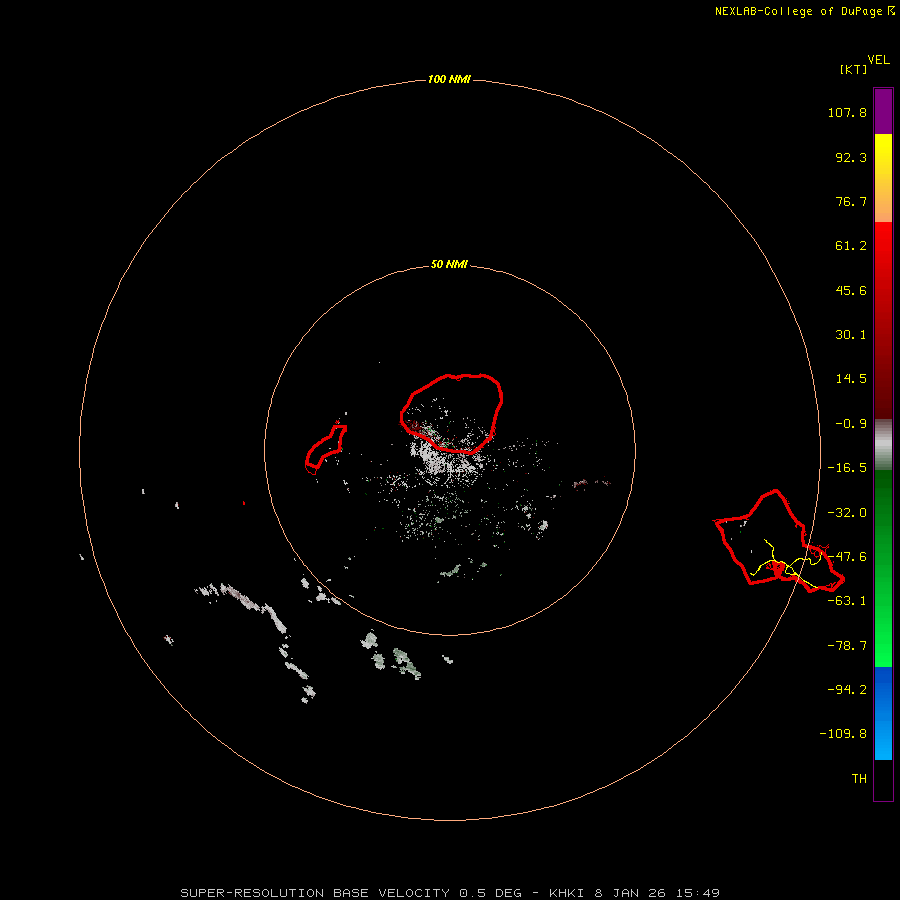Pick the purple swatch atop the velocity scale
Screen dimensions: 900x900
(883, 112)
